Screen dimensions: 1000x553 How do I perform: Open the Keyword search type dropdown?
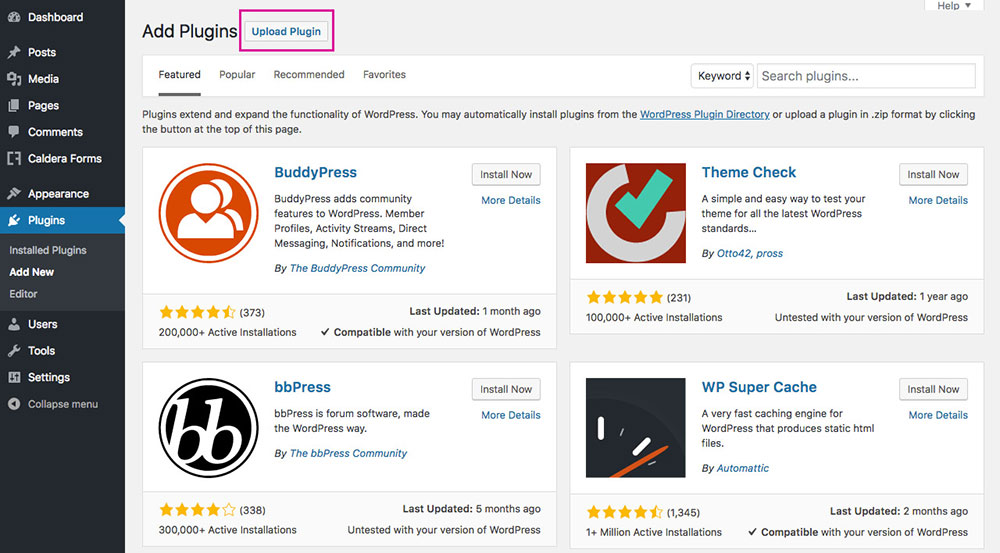coord(722,76)
